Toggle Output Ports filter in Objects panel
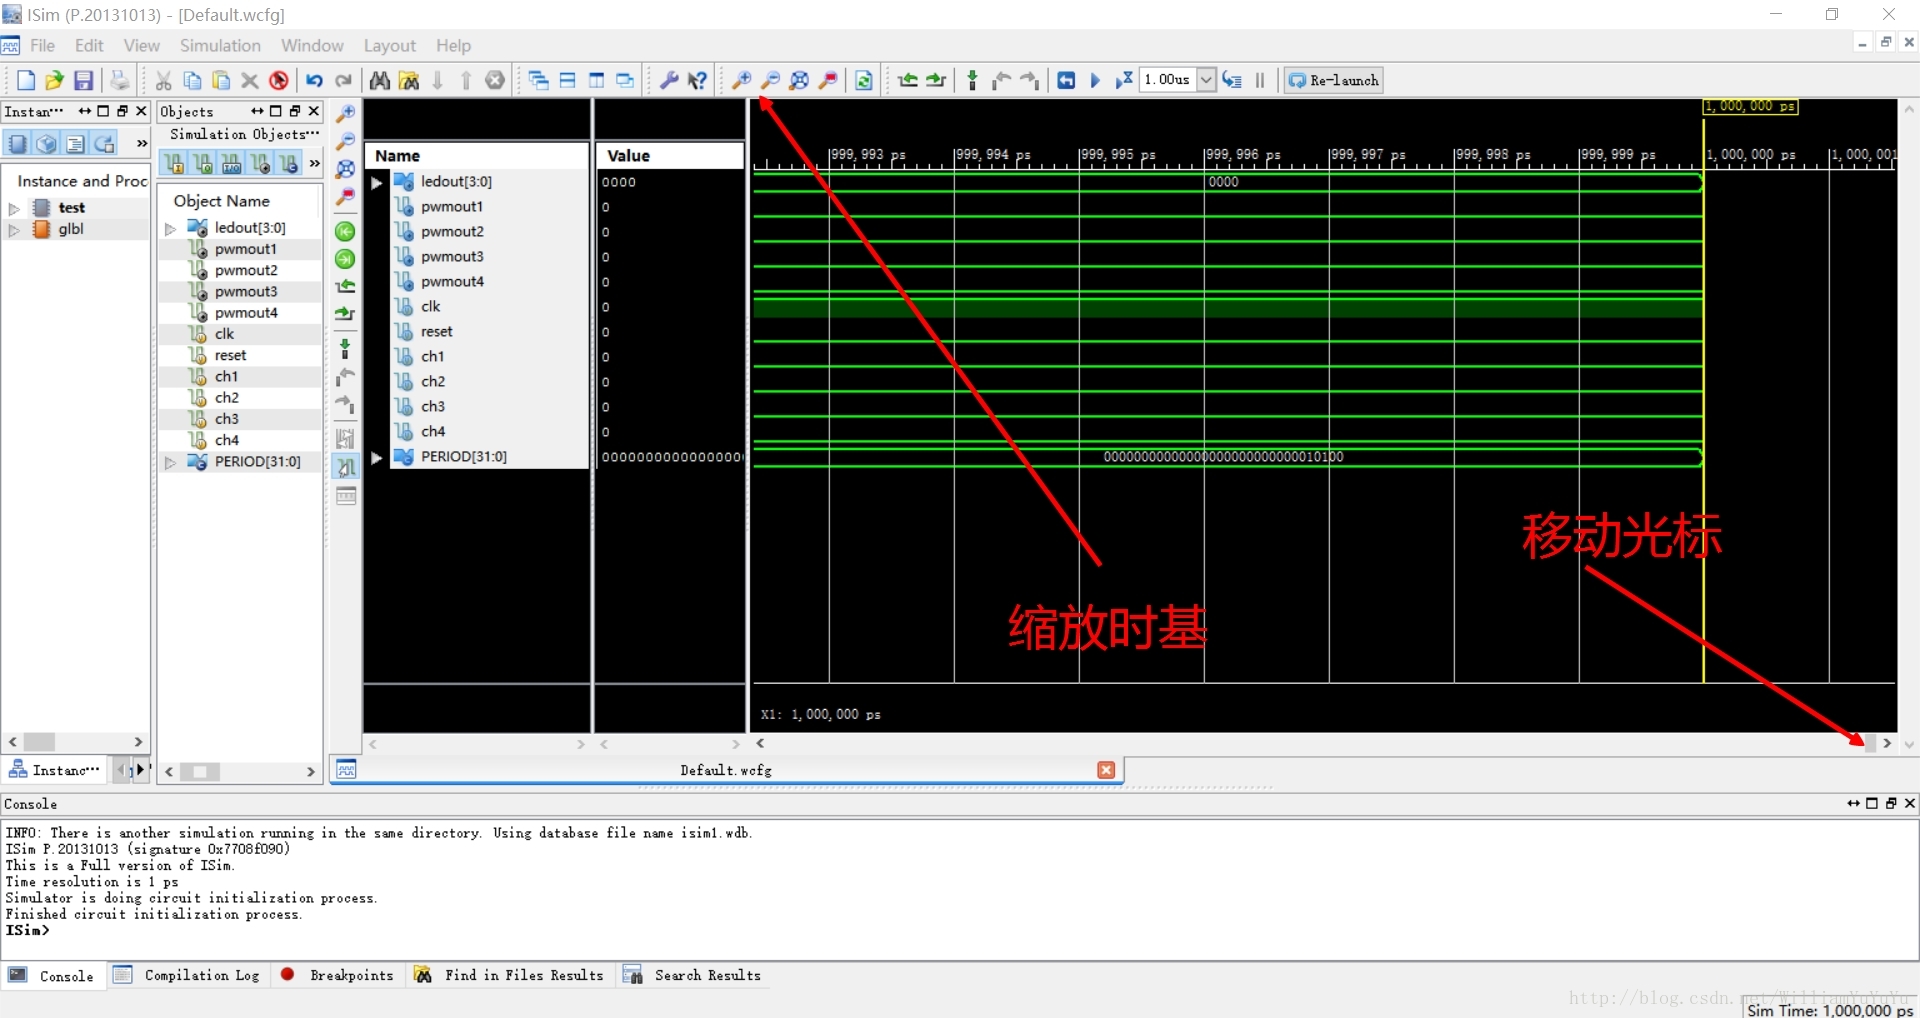This screenshot has width=1920, height=1018. [203, 163]
